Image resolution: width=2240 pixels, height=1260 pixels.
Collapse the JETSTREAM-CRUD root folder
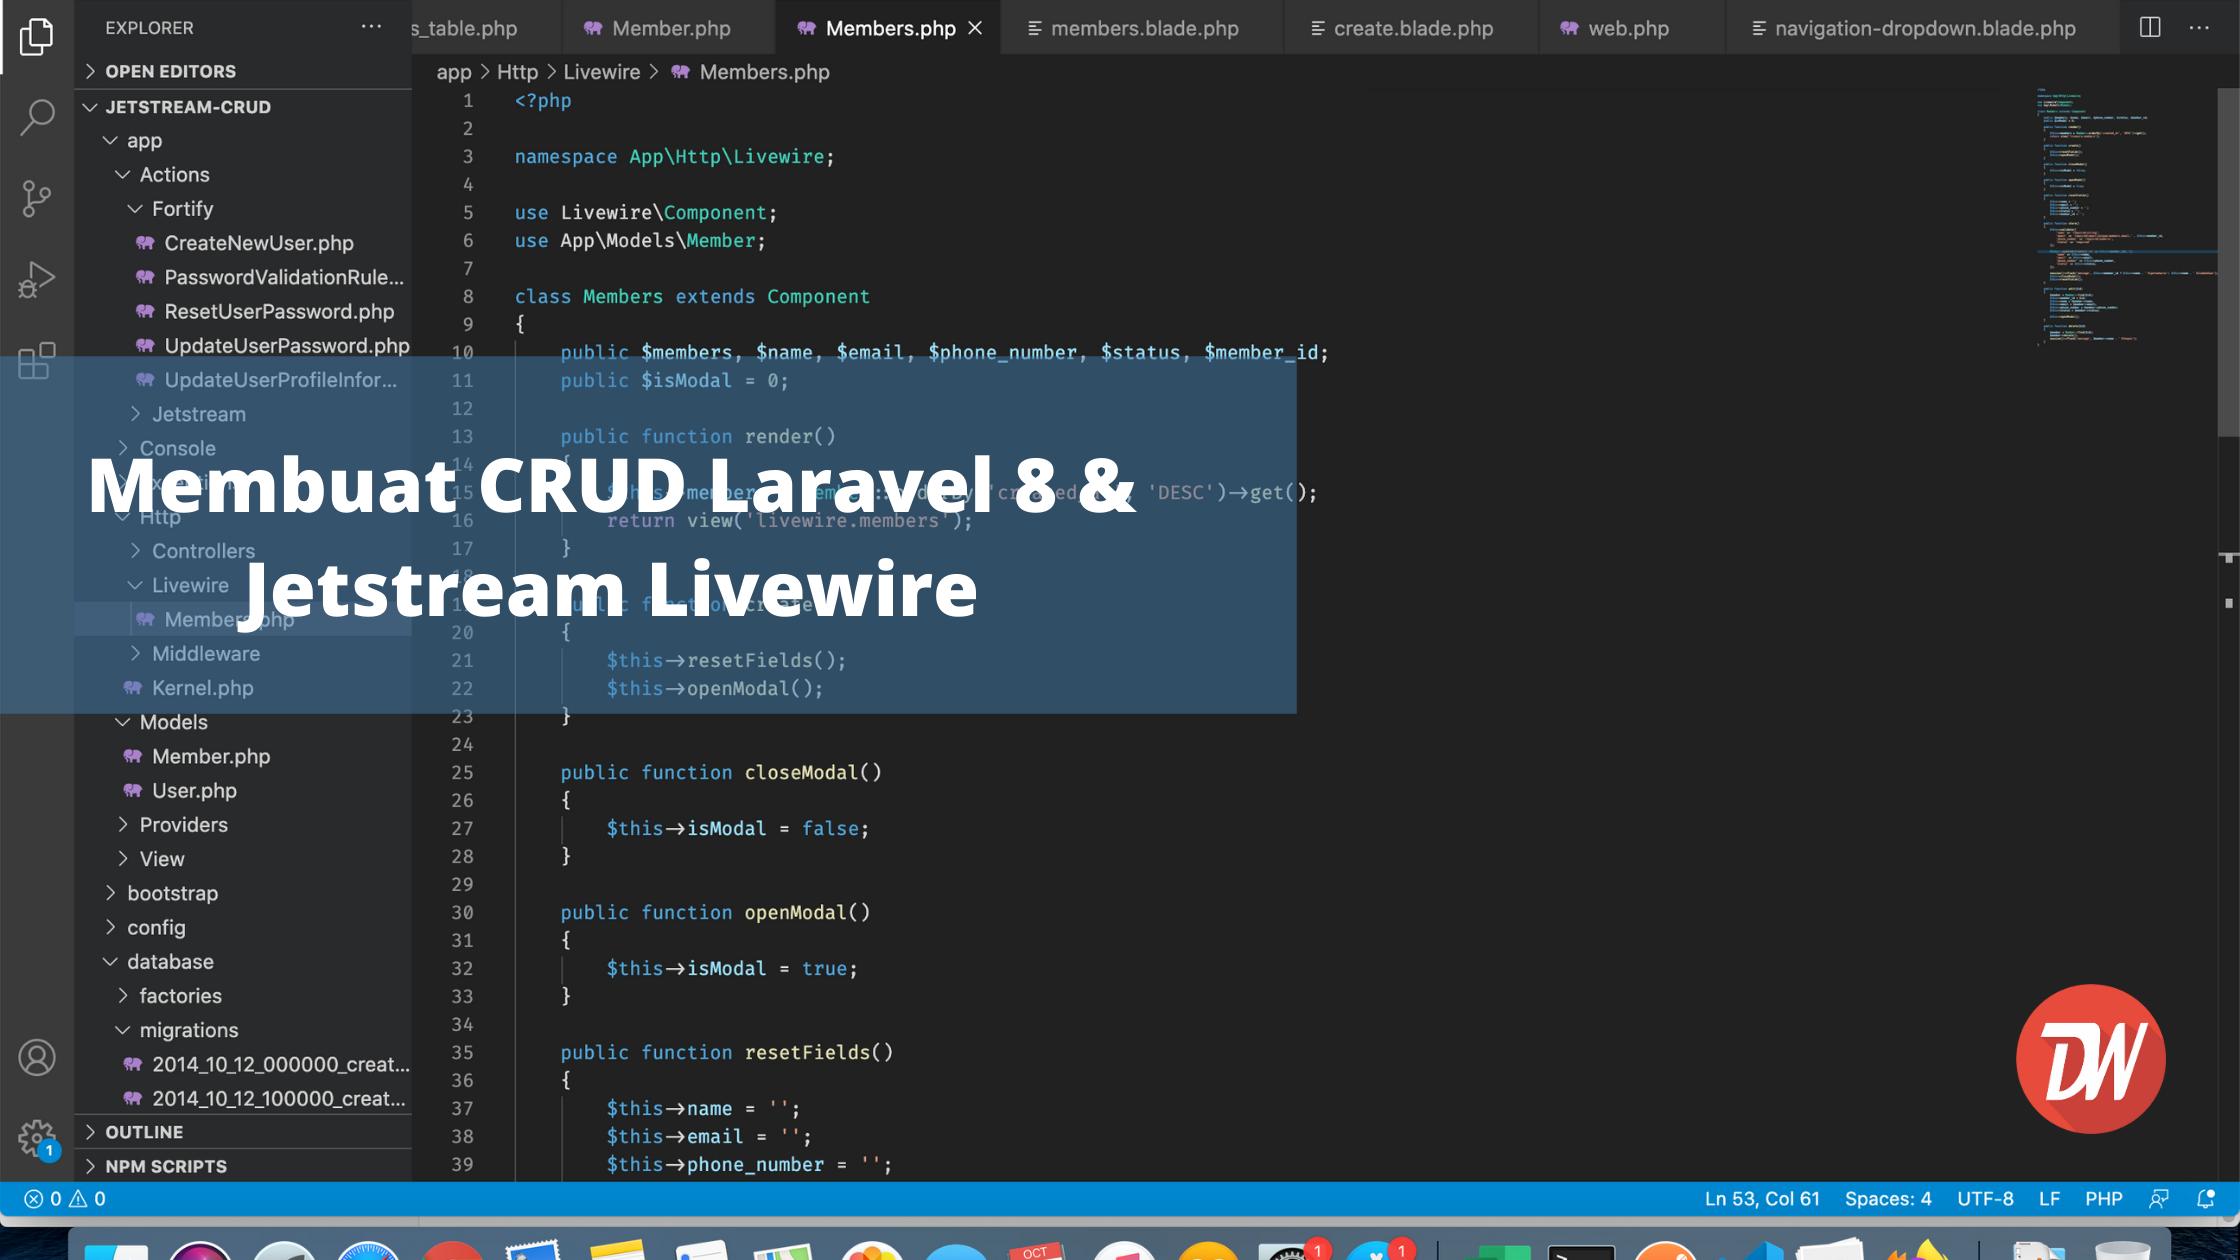(243, 106)
